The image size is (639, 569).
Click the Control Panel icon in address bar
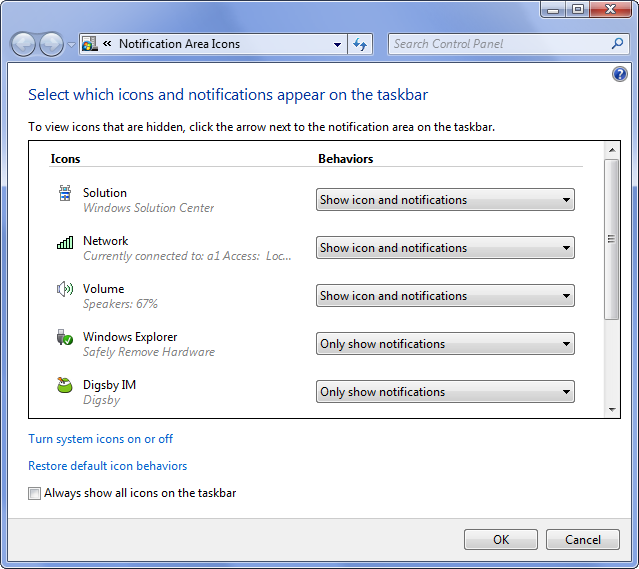(90, 44)
